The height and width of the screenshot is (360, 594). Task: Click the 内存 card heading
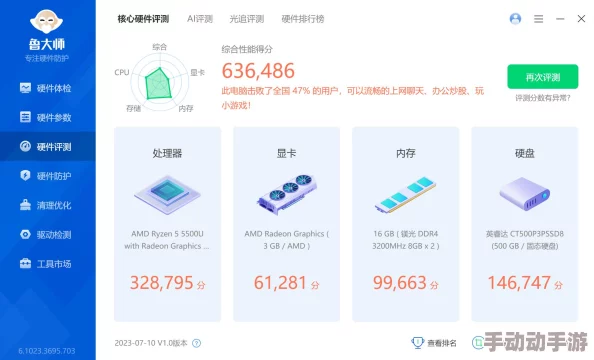coord(406,153)
